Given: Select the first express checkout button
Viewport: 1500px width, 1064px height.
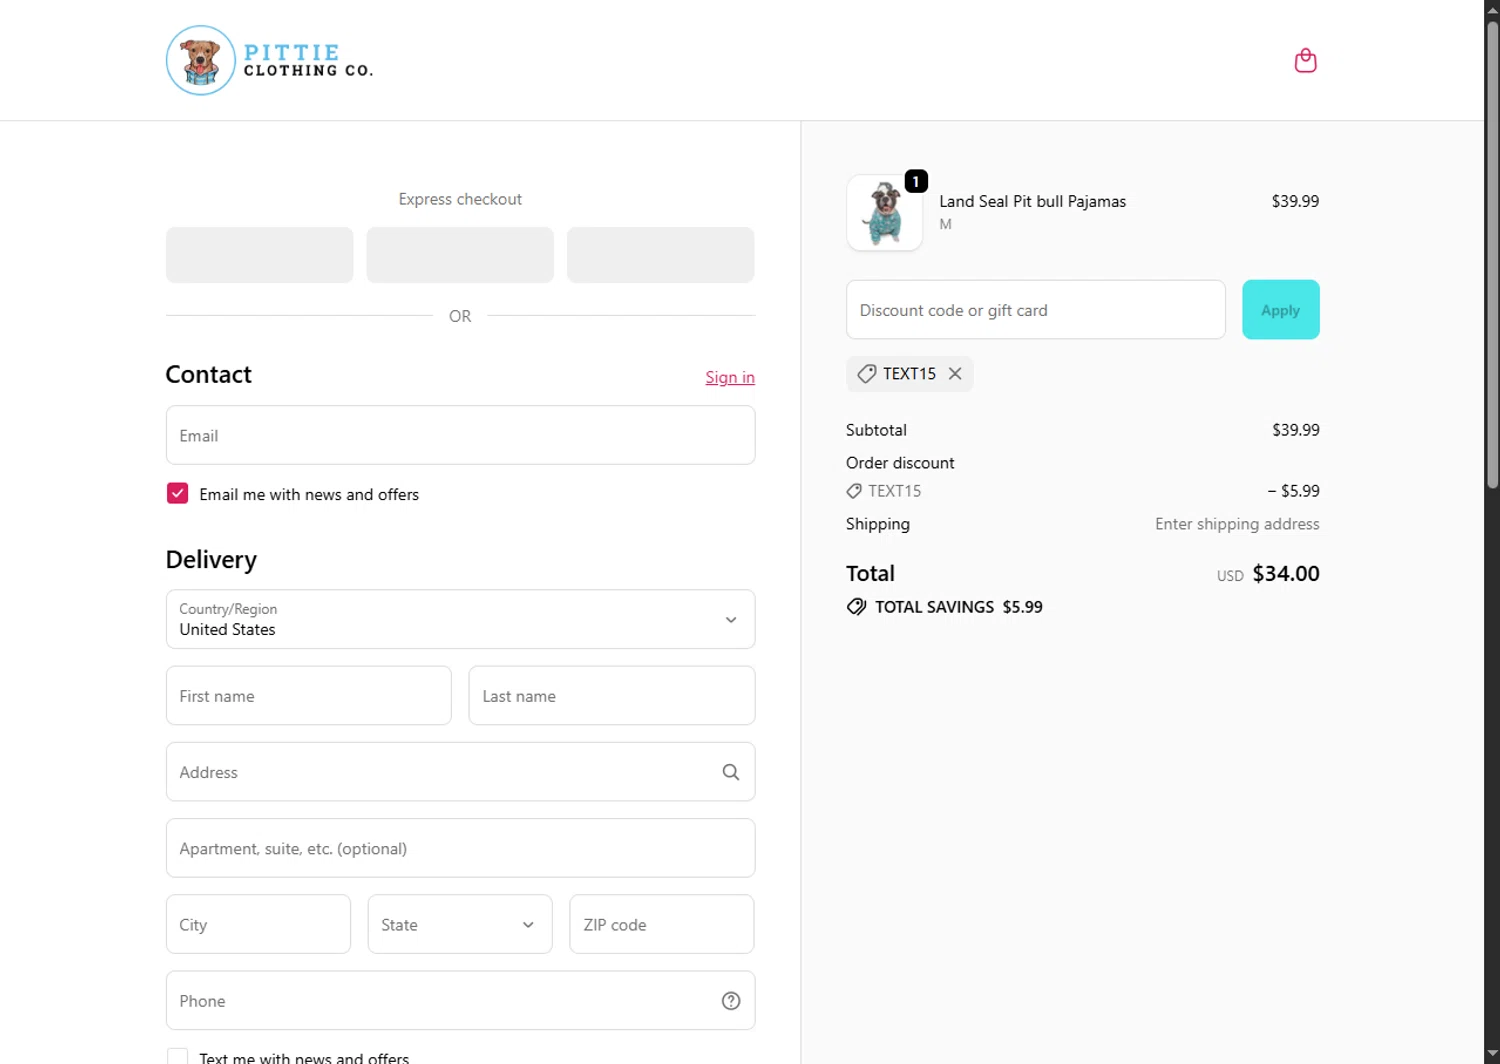Looking at the screenshot, I should click(x=259, y=255).
